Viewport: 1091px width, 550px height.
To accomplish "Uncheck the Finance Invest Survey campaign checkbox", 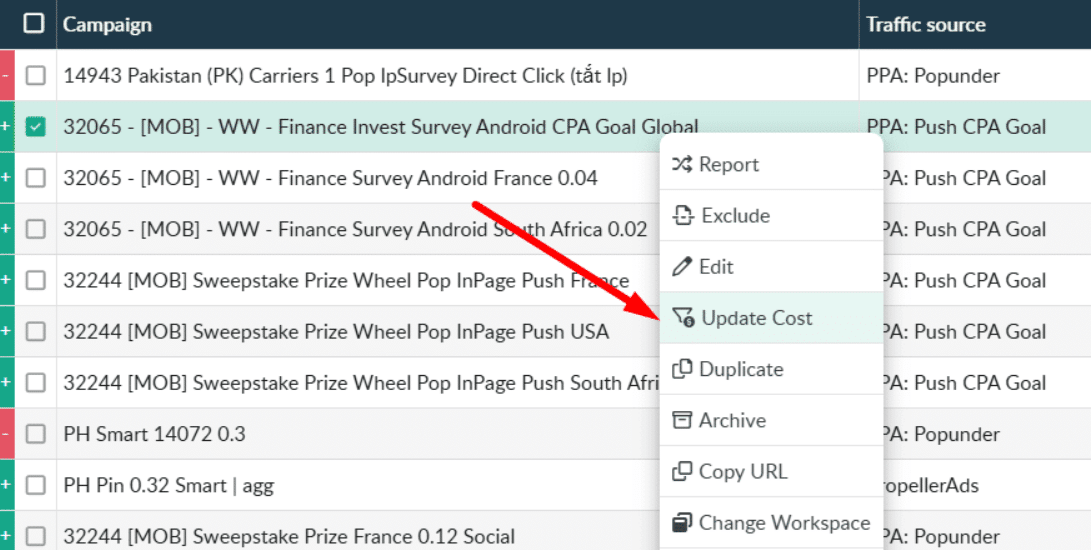I will pos(36,127).
